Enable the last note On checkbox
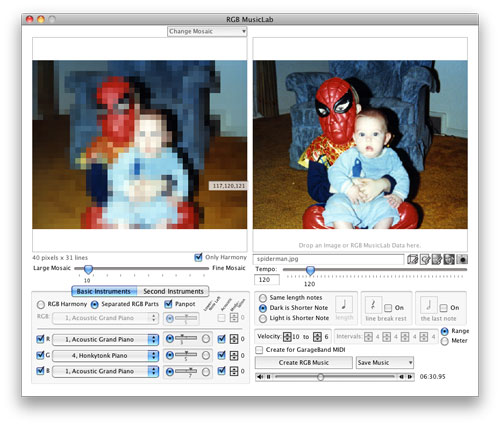 443,308
